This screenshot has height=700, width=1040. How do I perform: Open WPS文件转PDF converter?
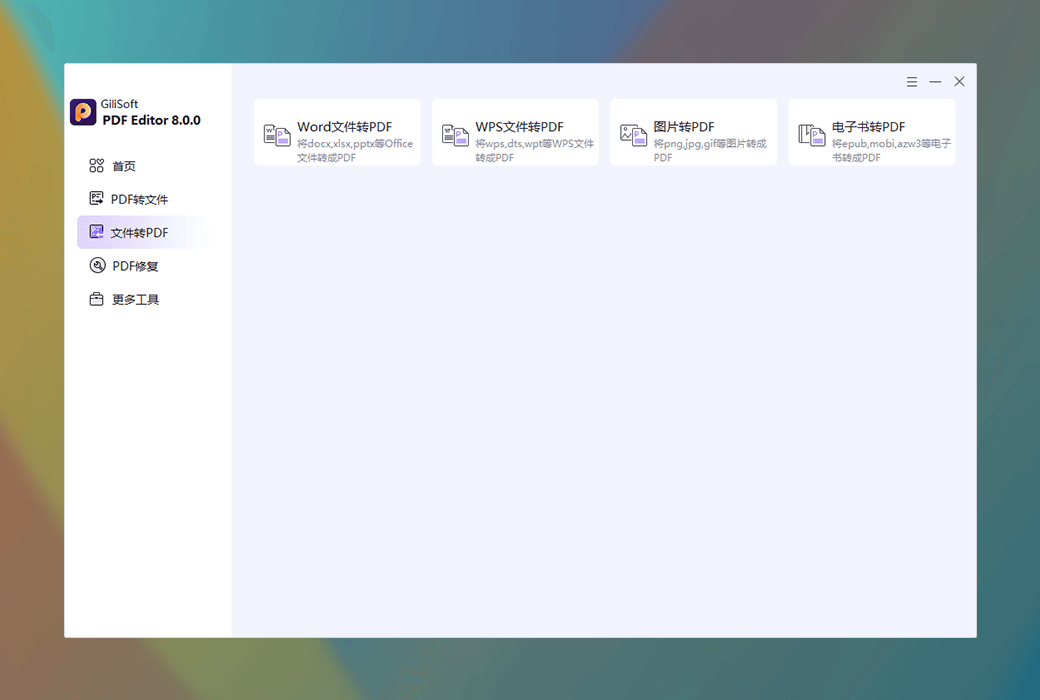tap(515, 133)
